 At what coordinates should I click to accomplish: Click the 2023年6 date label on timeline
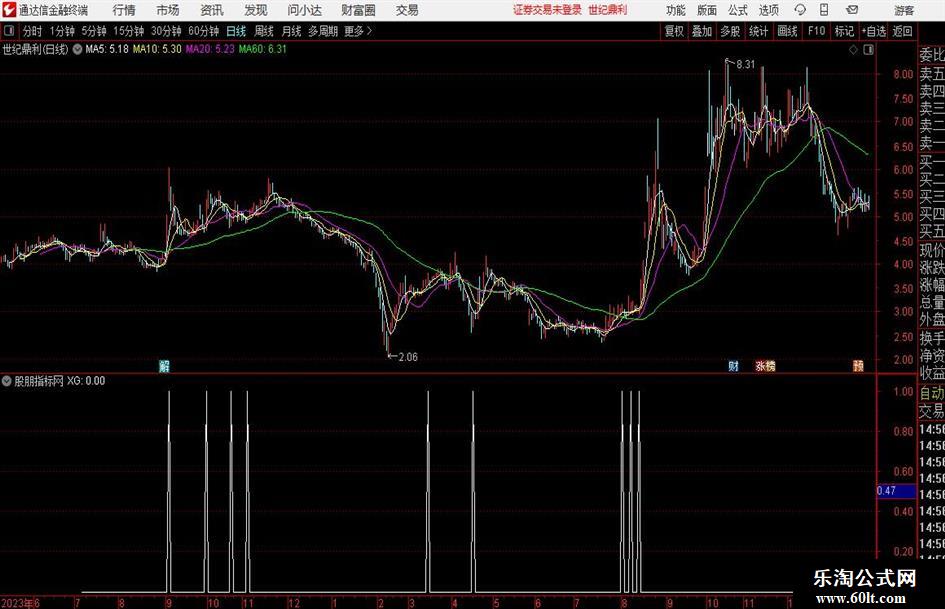click(20, 603)
